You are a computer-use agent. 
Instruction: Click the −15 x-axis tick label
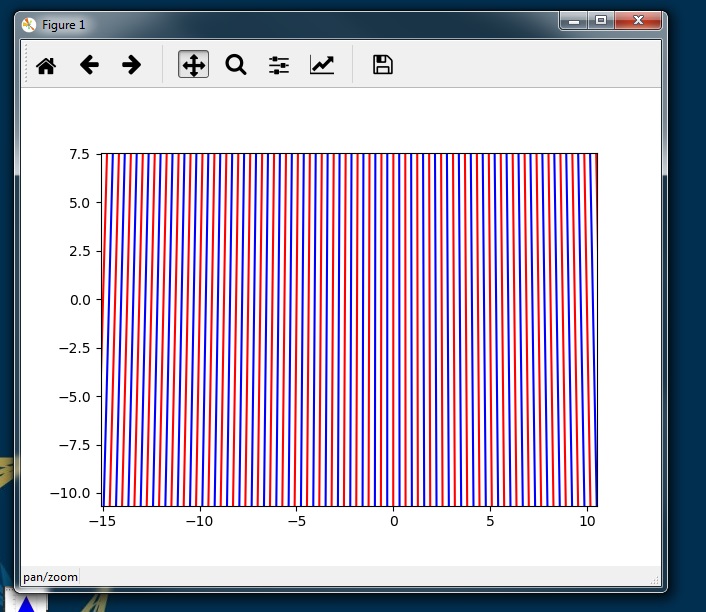pyautogui.click(x=103, y=521)
